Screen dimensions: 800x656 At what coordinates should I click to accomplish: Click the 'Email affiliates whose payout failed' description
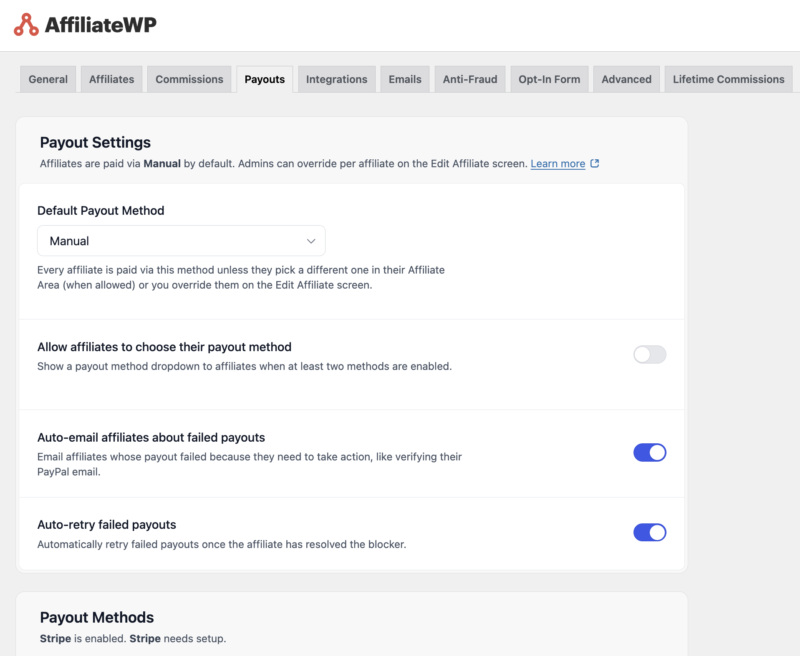249,464
